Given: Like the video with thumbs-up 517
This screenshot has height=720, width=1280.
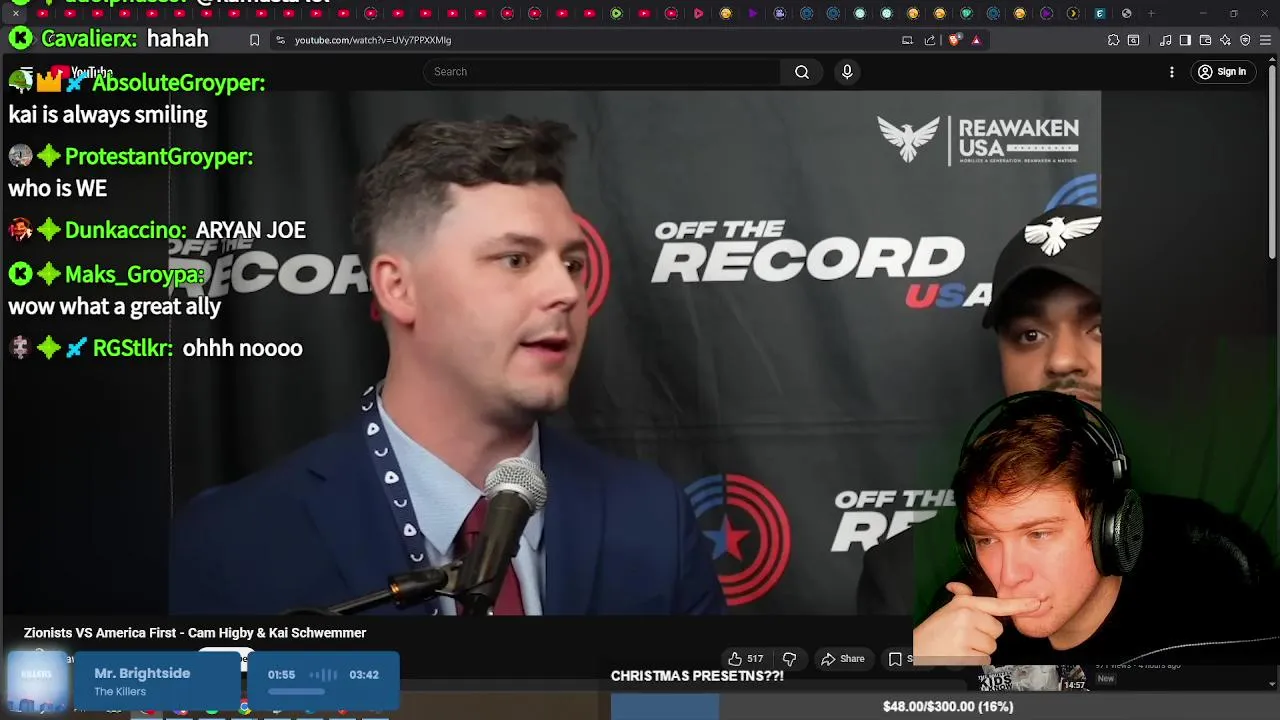Looking at the screenshot, I should pos(746,658).
